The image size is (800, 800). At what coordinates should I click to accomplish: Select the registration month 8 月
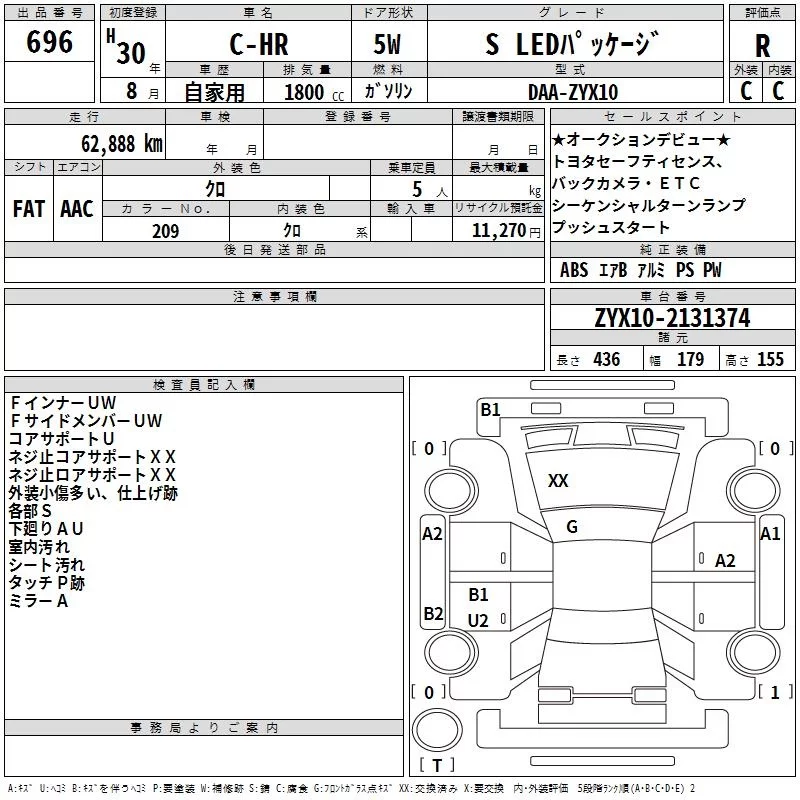coord(142,91)
